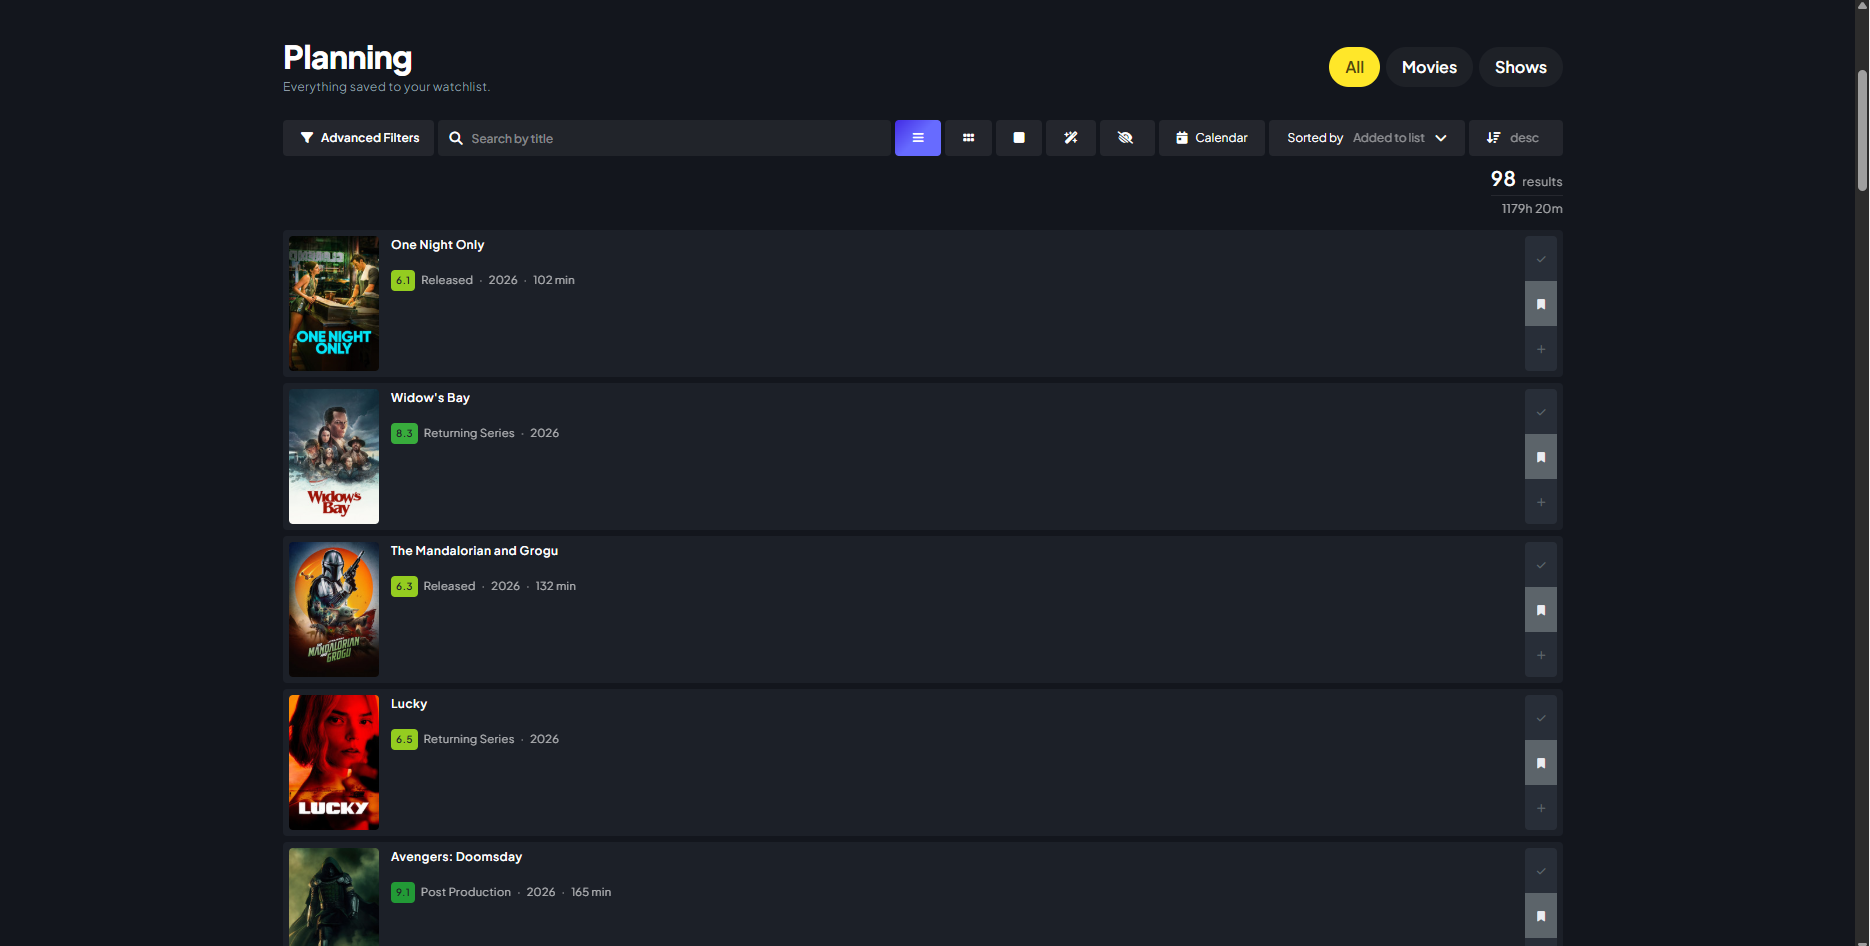Click the 6.3 rating badge
The width and height of the screenshot is (1870, 946).
point(404,587)
